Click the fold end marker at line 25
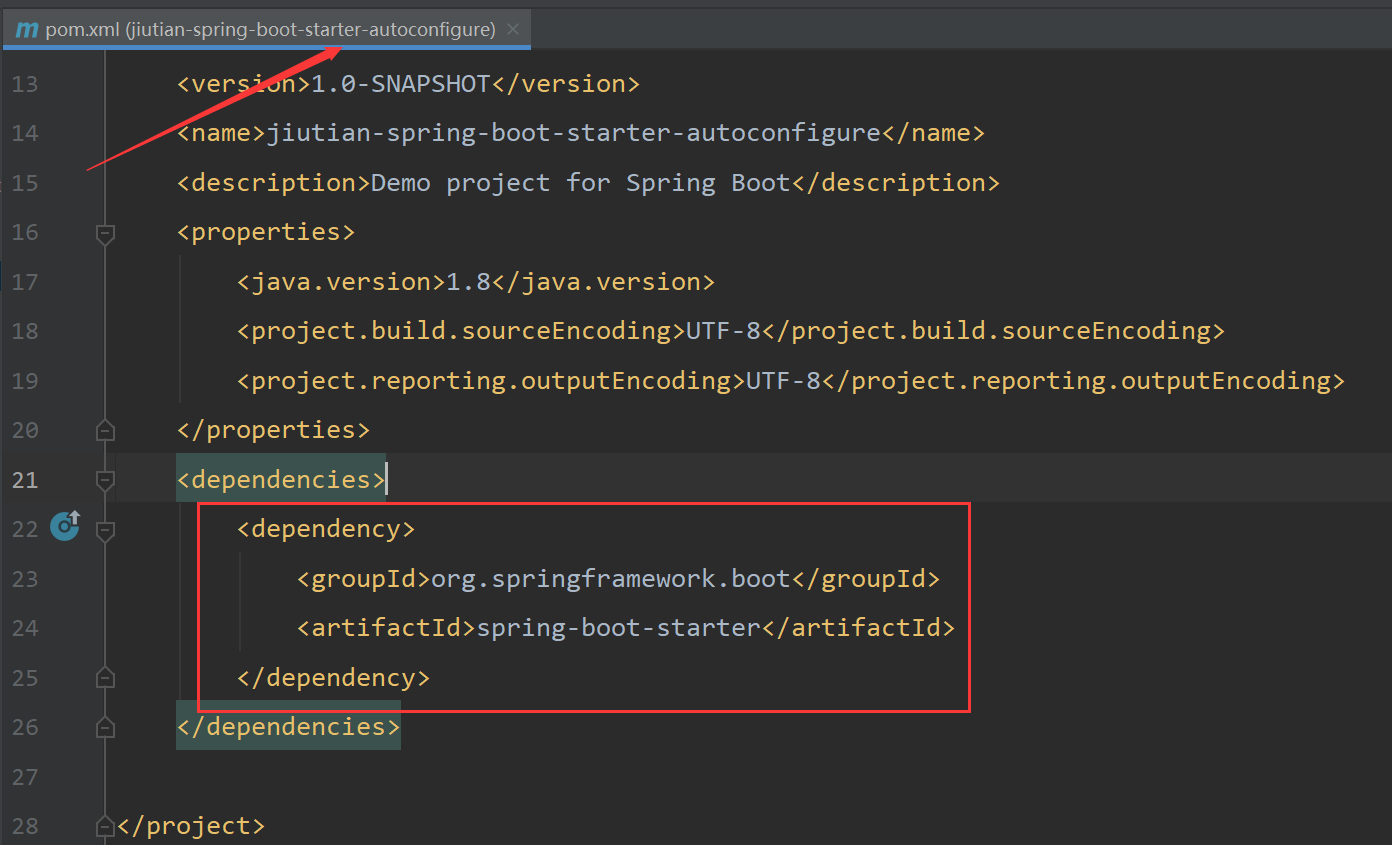Screen dimensions: 1392x845 (x=105, y=678)
